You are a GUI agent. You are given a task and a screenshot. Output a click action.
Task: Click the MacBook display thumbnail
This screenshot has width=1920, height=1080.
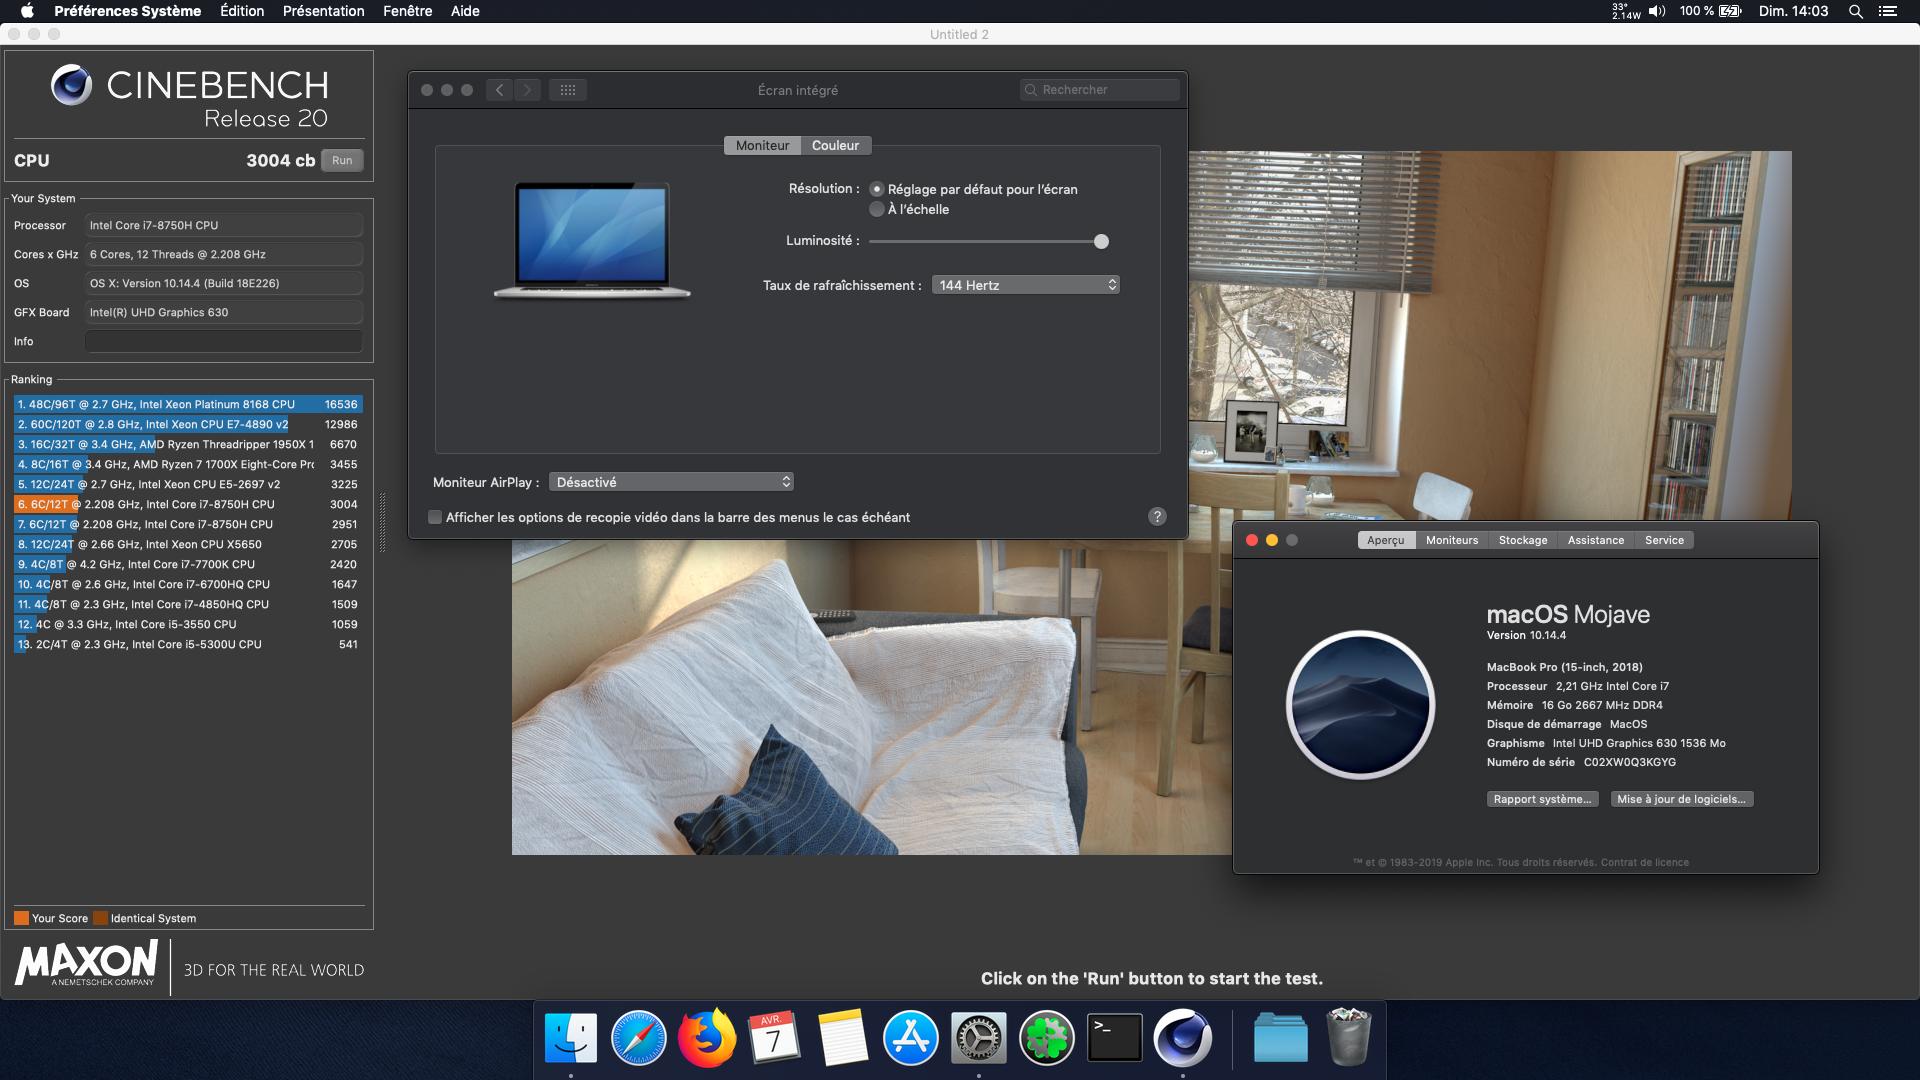tap(592, 241)
